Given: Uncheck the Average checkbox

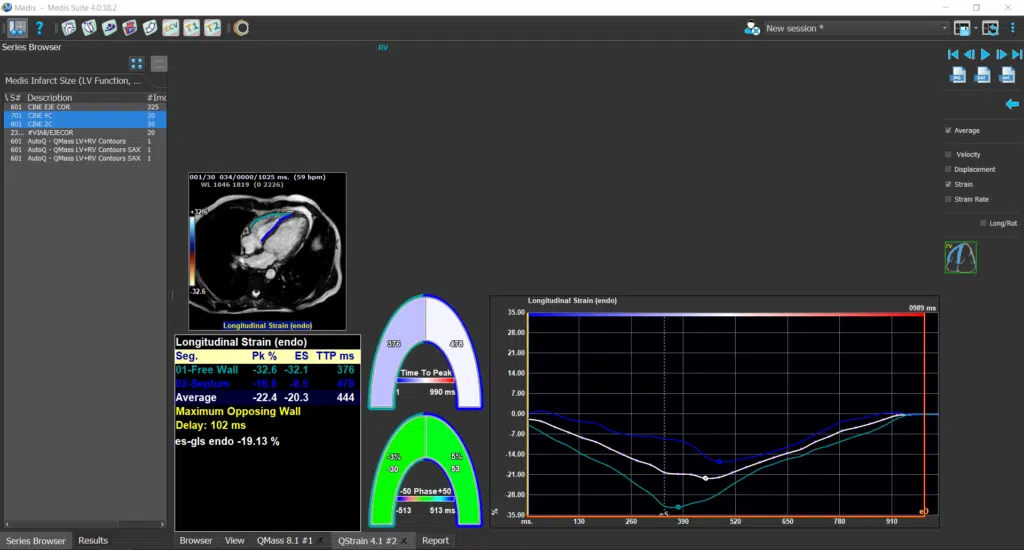Looking at the screenshot, I should pyautogui.click(x=948, y=131).
